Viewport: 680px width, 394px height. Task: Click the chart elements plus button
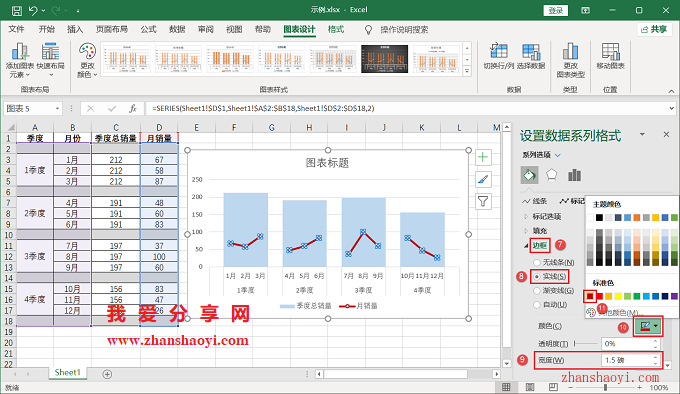point(483,157)
